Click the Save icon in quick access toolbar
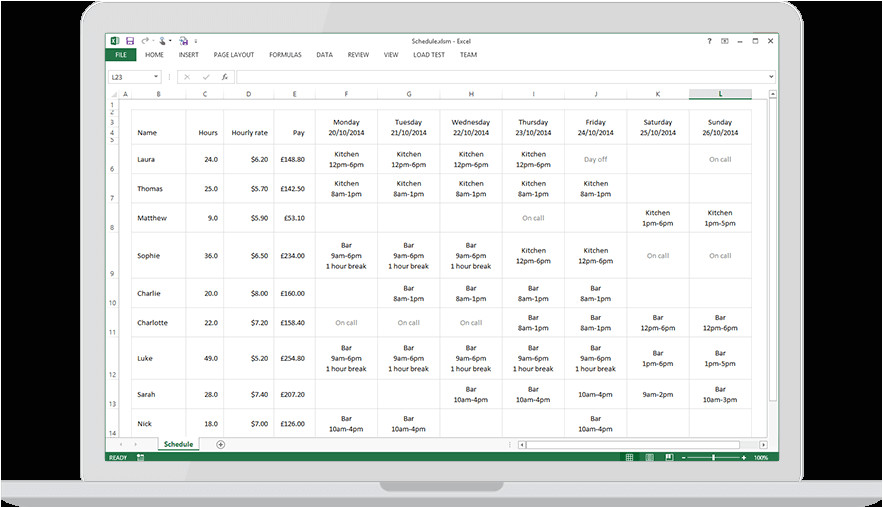 [130, 41]
